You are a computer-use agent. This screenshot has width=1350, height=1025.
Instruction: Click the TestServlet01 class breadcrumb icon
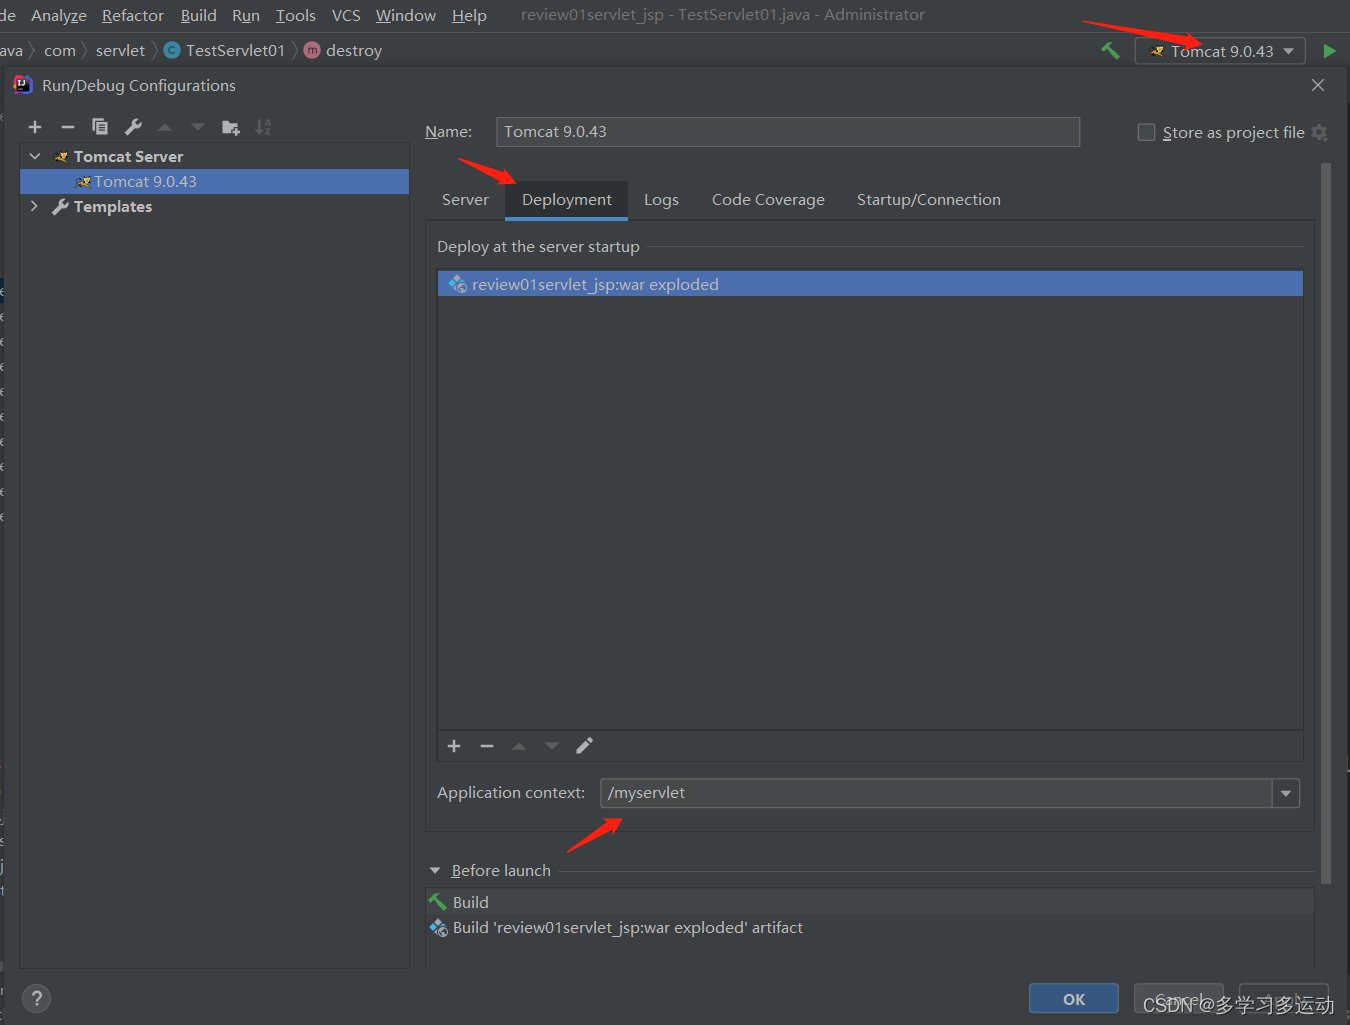pos(172,50)
